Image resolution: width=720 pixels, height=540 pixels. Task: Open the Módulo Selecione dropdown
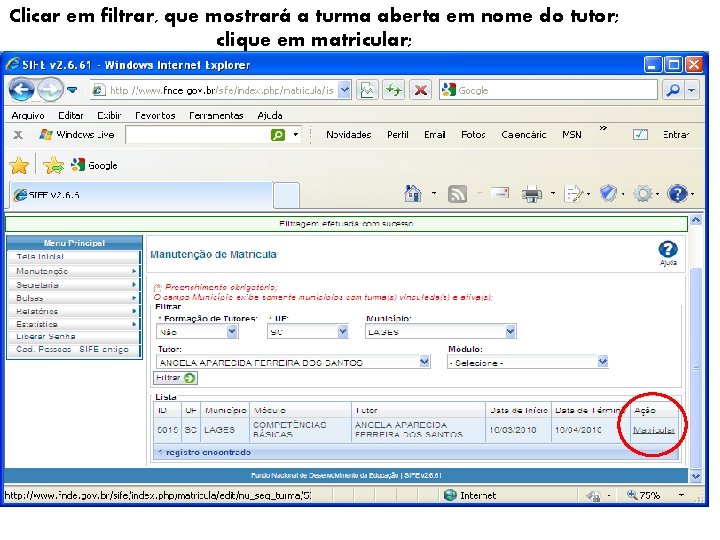pyautogui.click(x=528, y=362)
